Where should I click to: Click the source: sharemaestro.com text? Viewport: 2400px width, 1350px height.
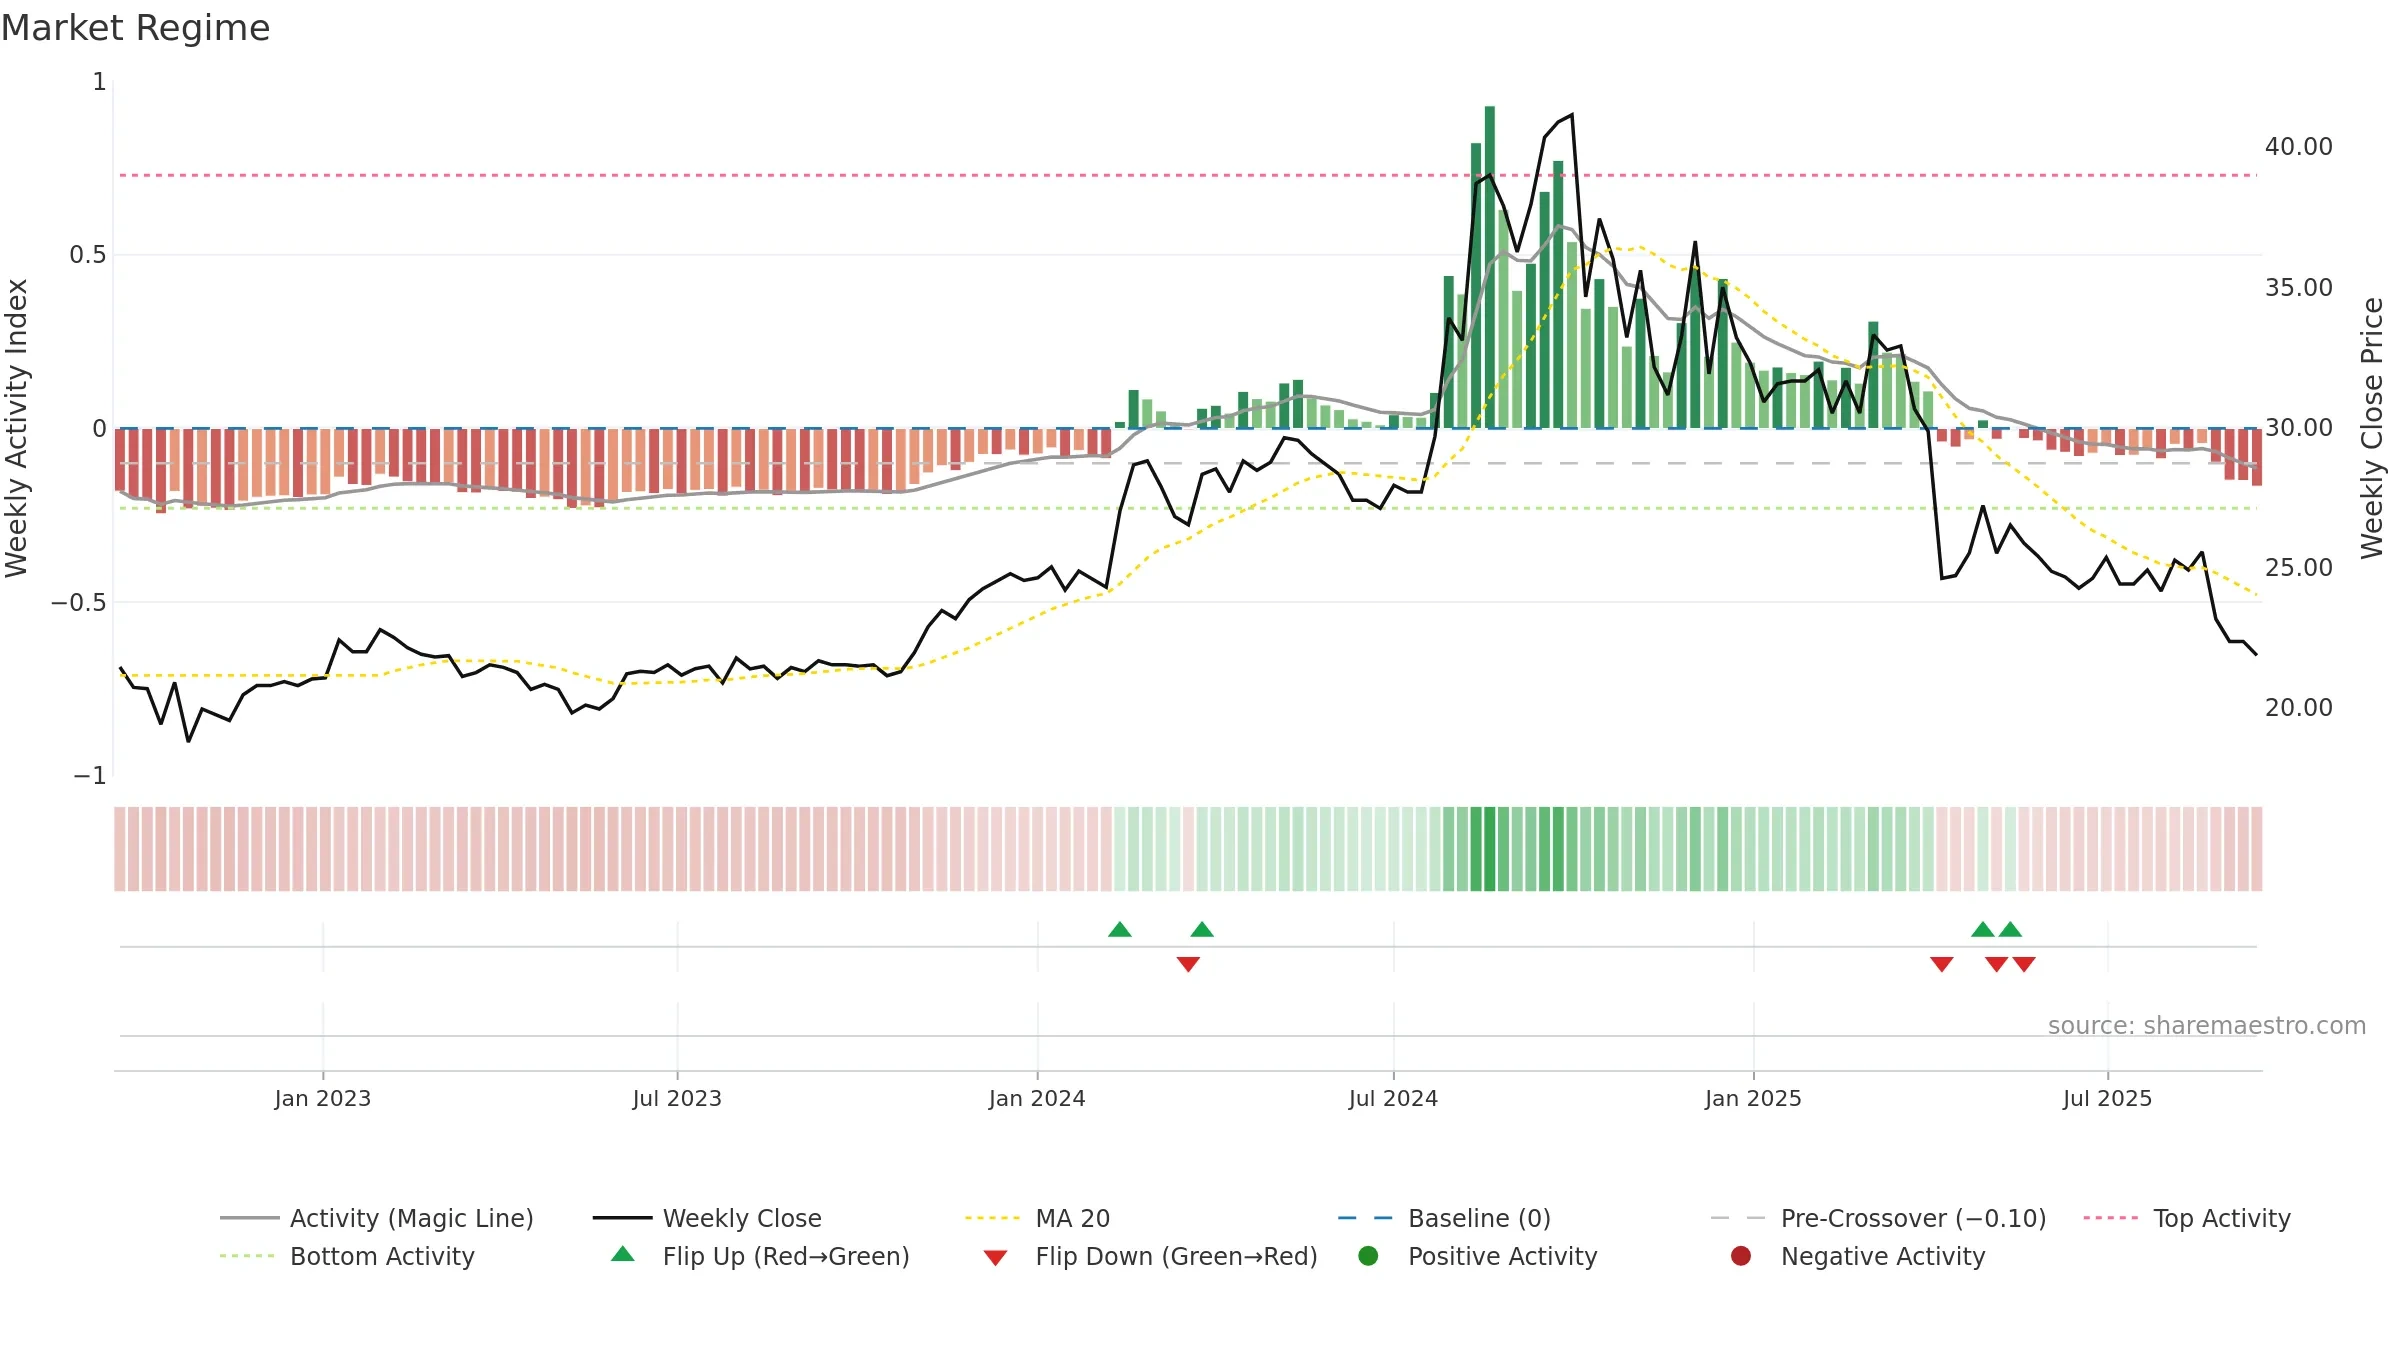click(2207, 1025)
